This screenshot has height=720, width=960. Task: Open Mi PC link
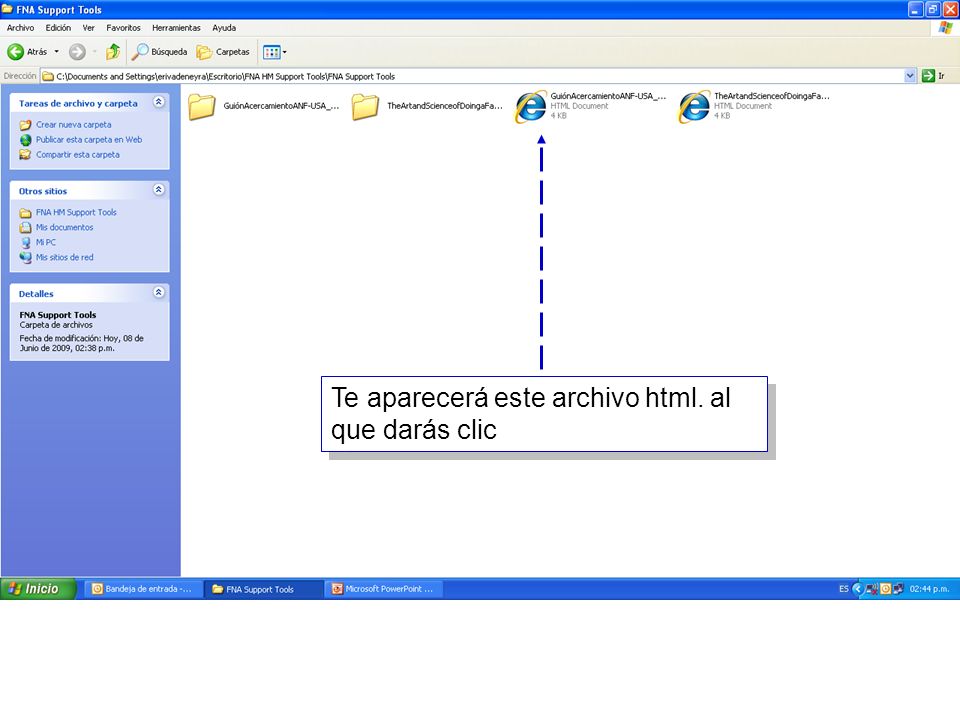click(x=45, y=242)
